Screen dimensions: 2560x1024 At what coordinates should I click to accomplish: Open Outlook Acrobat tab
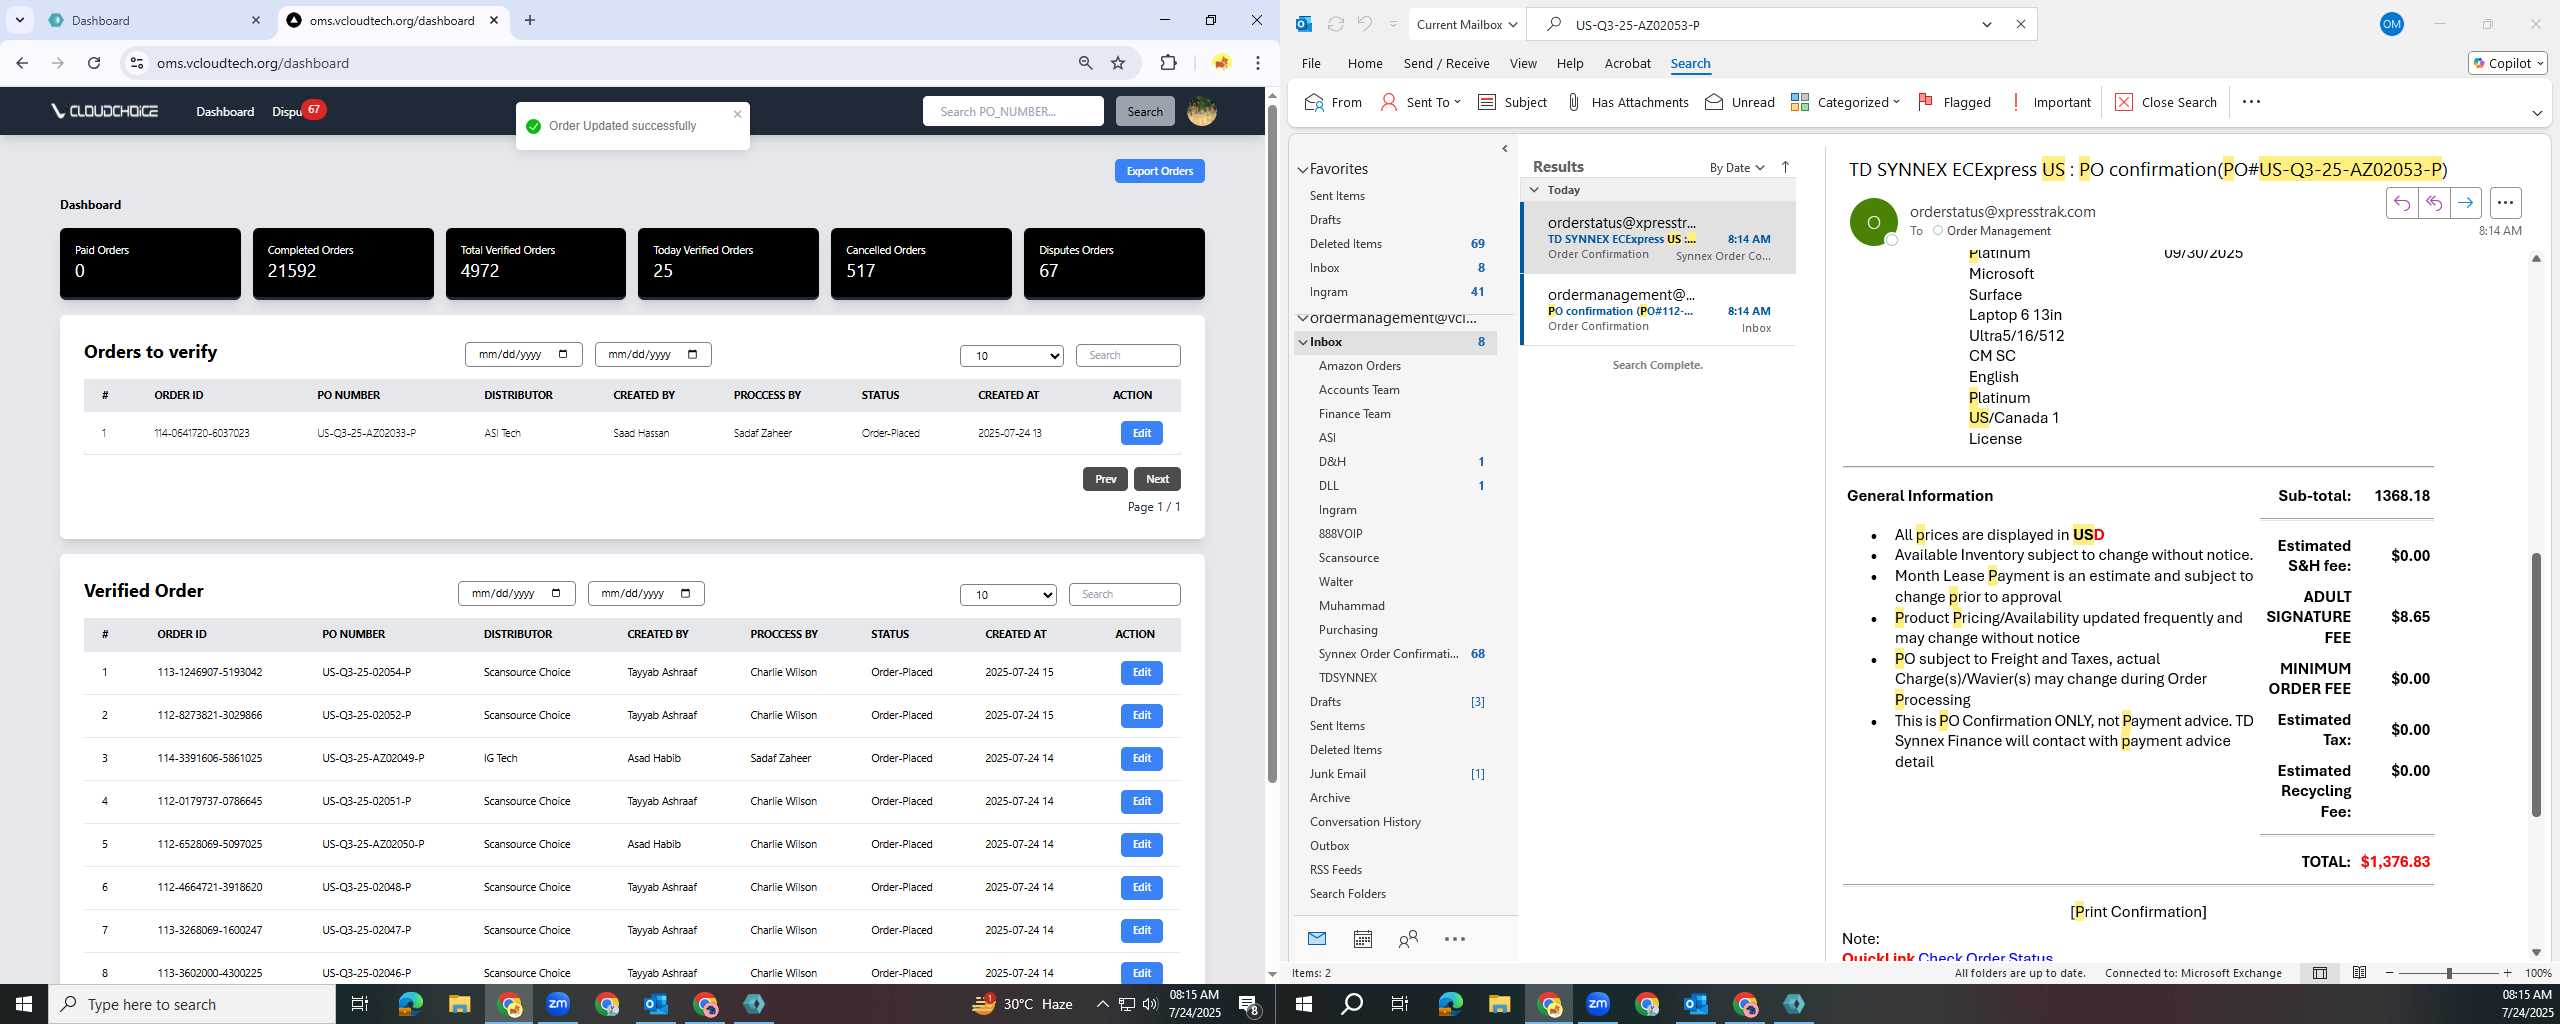point(1627,63)
